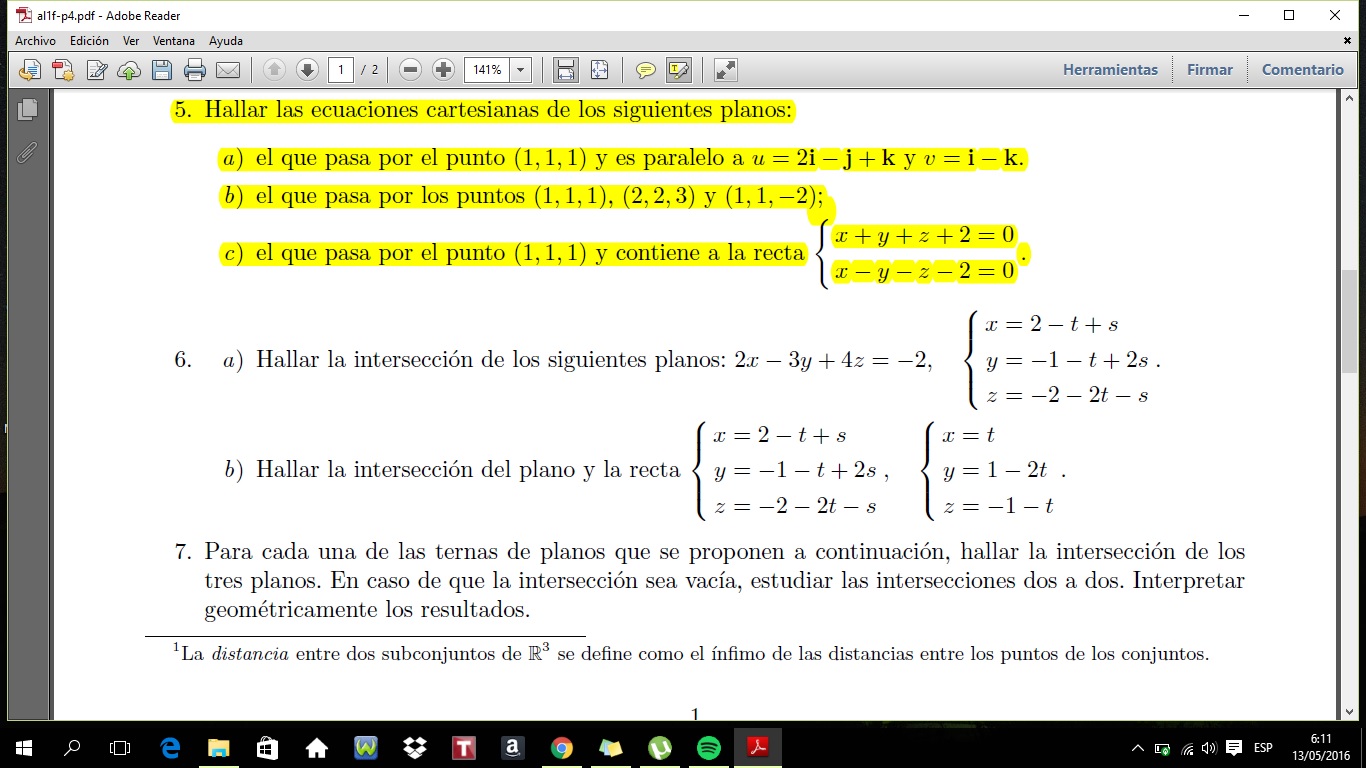1366x768 pixels.
Task: Expand the Herramientas pane
Action: (1110, 70)
